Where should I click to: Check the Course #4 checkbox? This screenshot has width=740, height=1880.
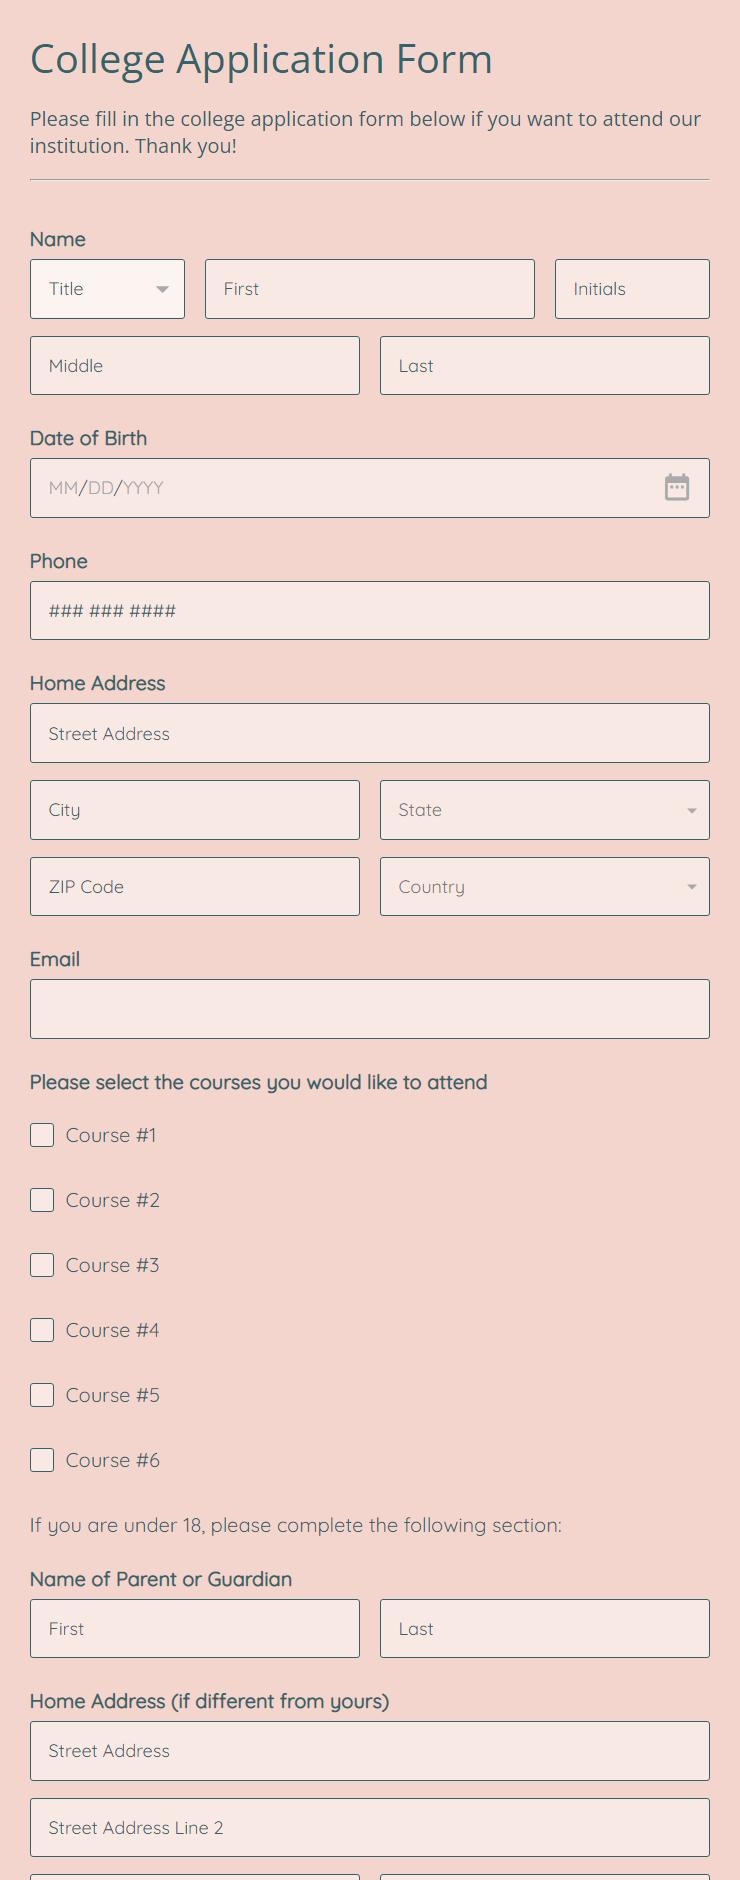click(42, 1330)
